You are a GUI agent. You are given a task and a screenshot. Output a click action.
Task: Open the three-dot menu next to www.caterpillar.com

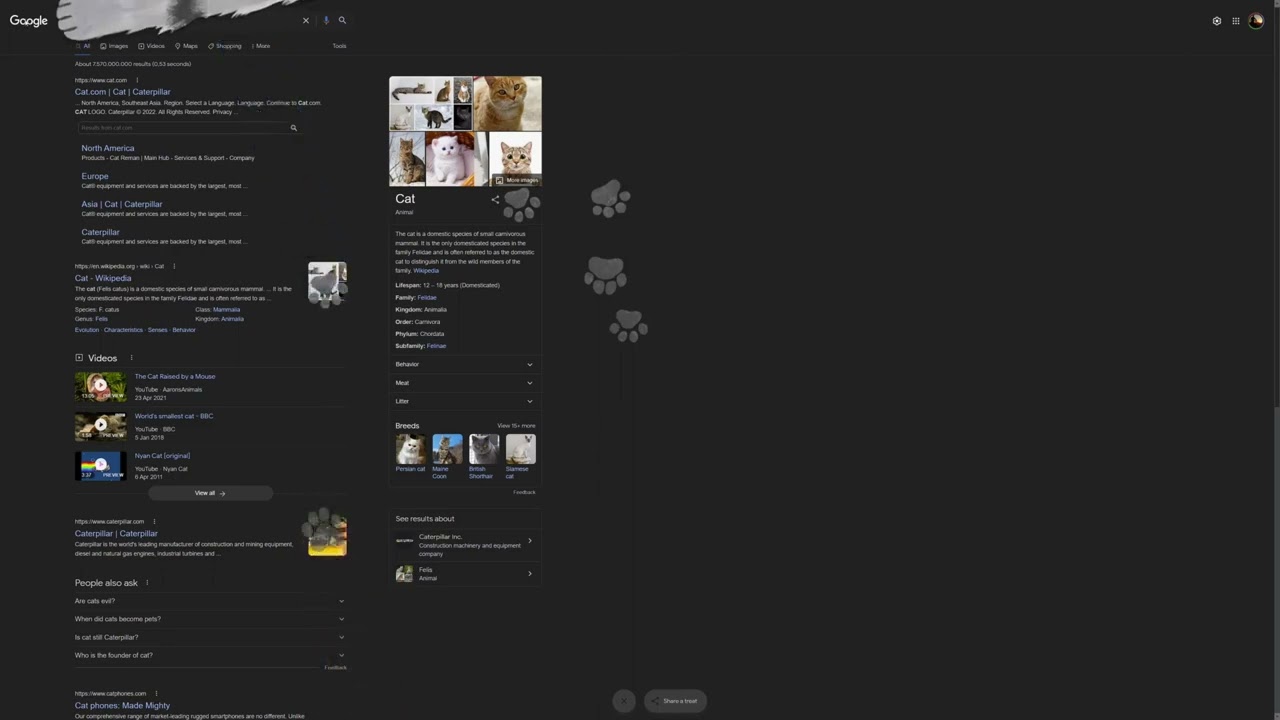[154, 521]
